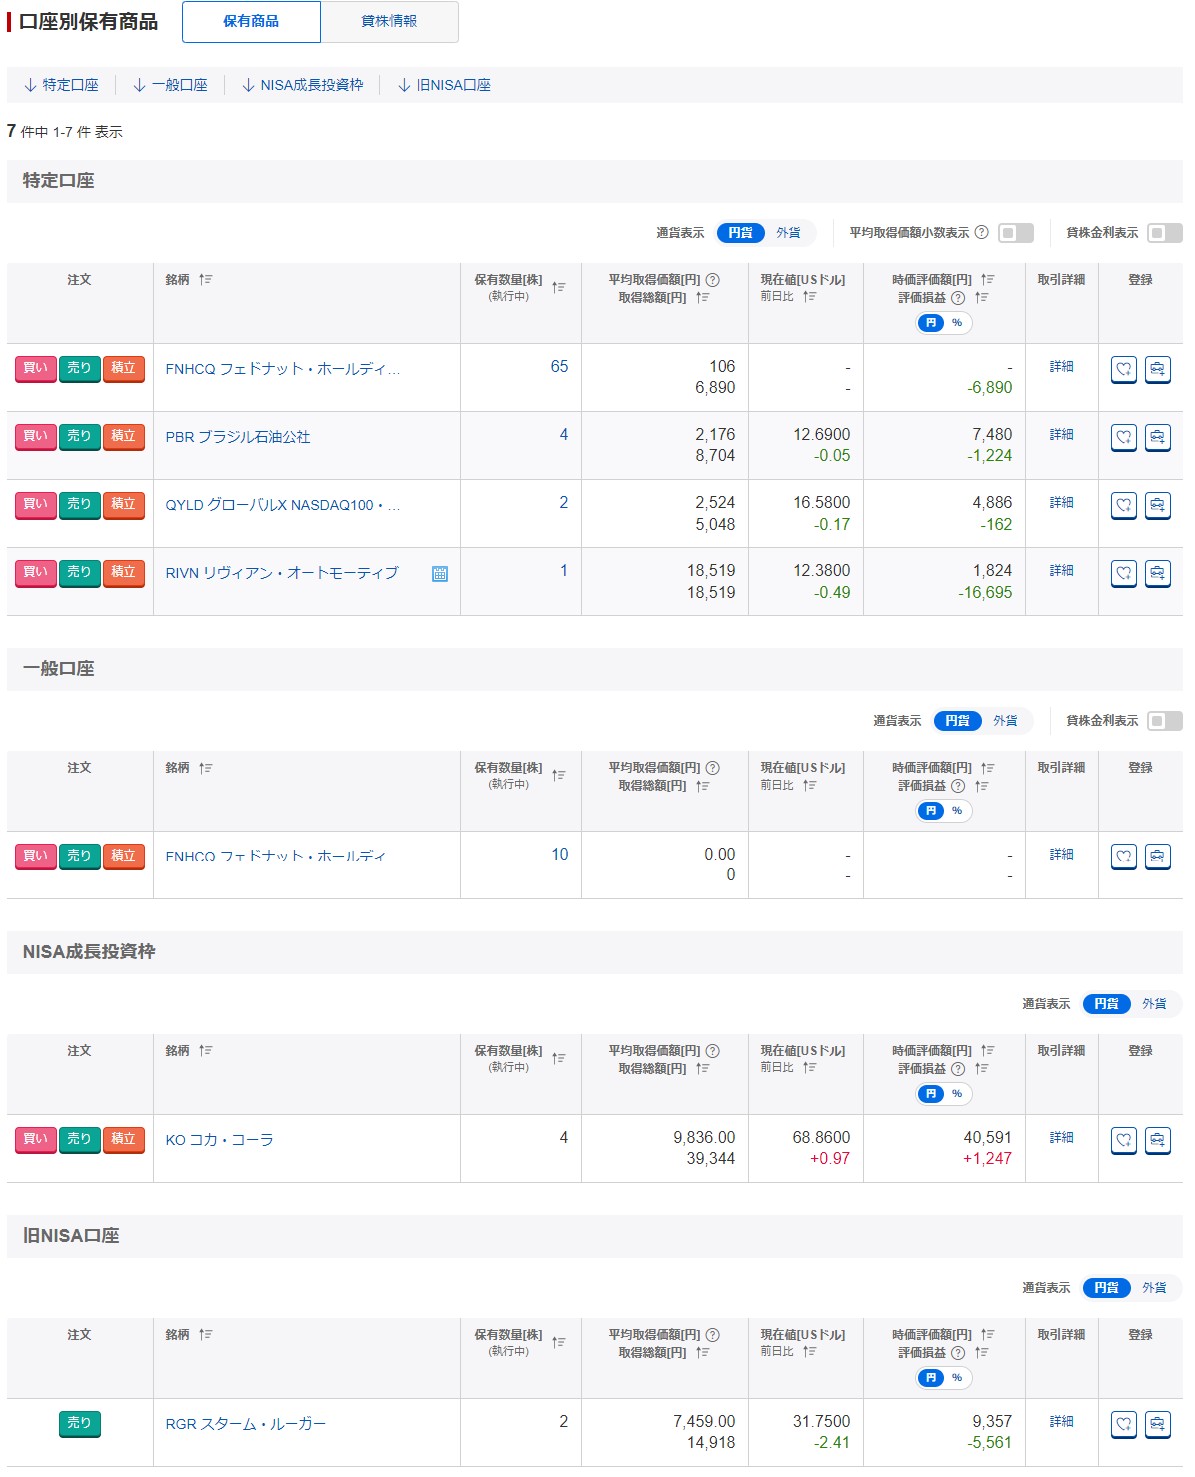Click portfolio register icon in RIVN row
This screenshot has height=1477, width=1195.
[x=1157, y=573]
